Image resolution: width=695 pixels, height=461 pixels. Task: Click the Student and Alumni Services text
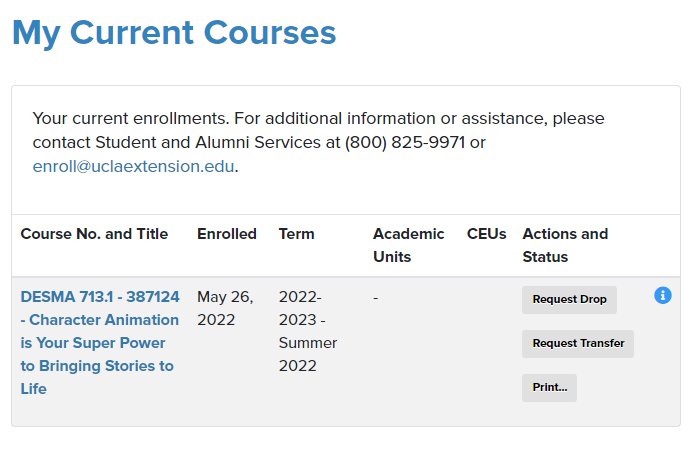208,142
